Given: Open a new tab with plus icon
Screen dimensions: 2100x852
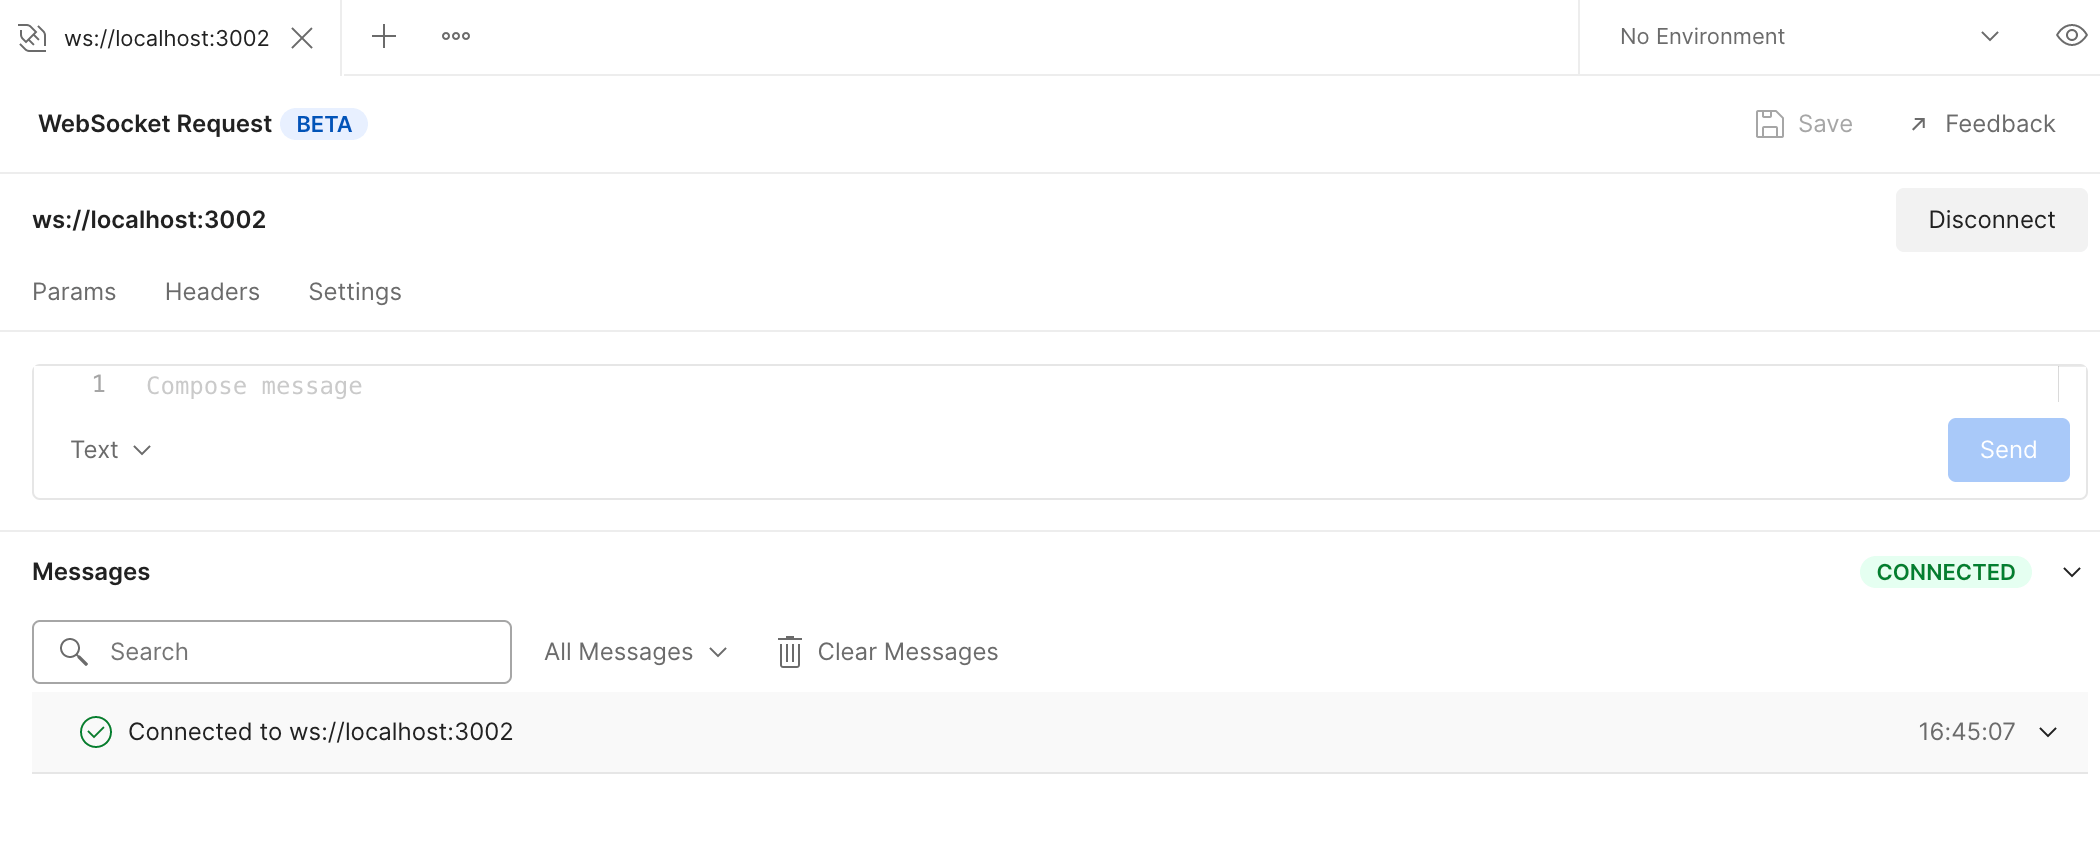Looking at the screenshot, I should coord(384,37).
